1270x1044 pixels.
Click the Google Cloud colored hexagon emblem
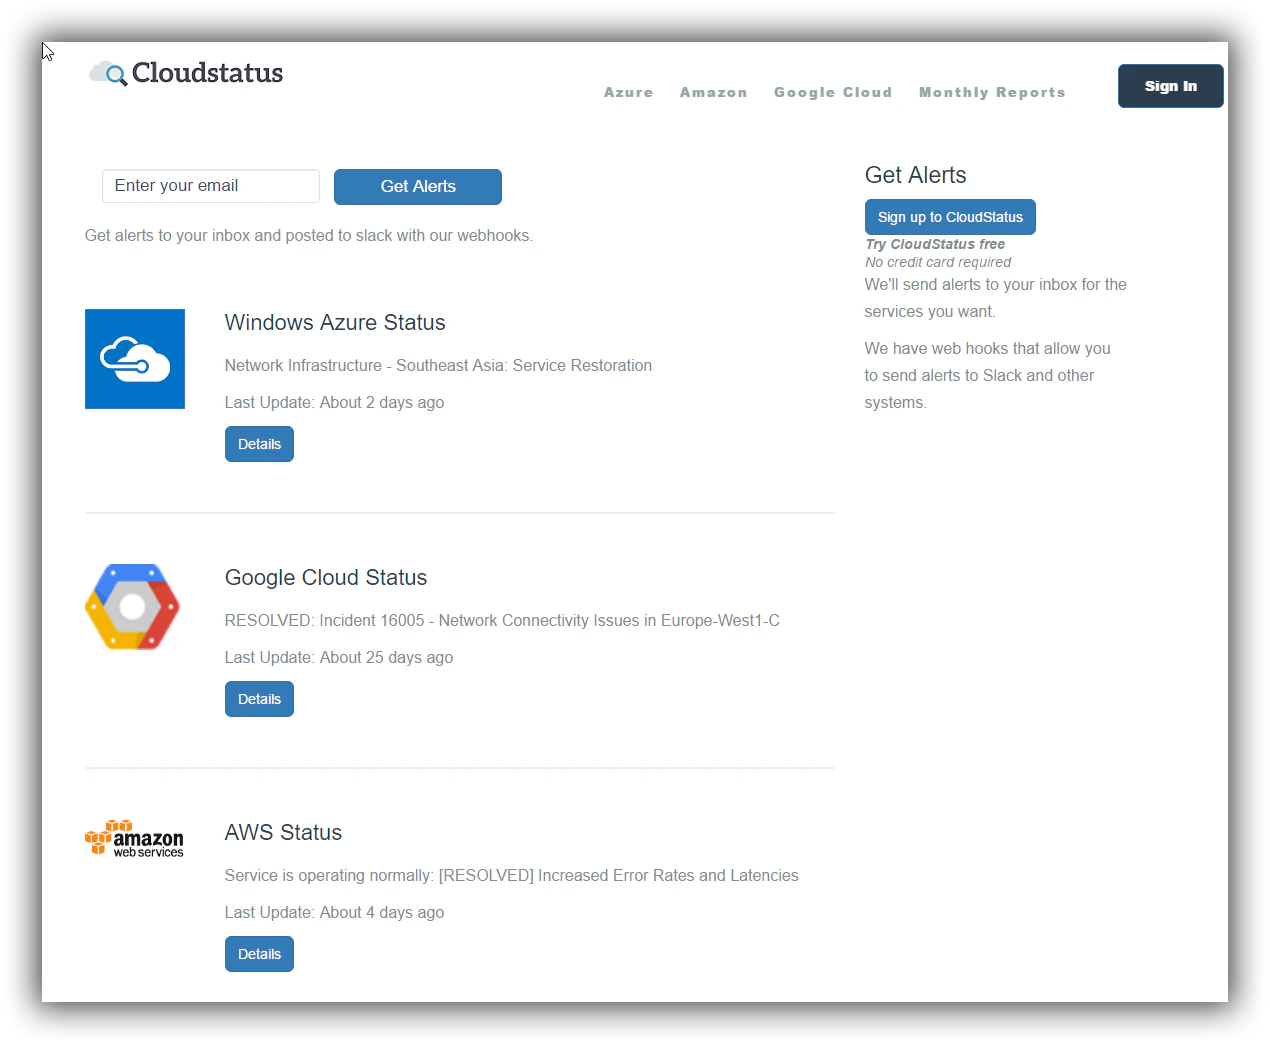[132, 607]
